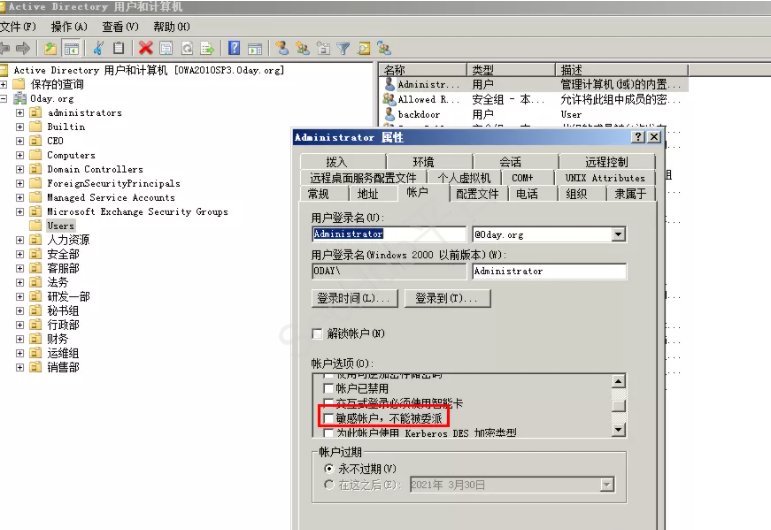Image resolution: width=771 pixels, height=530 pixels.
Task: Click the account options list scrollbar thumb
Action: click(618, 405)
